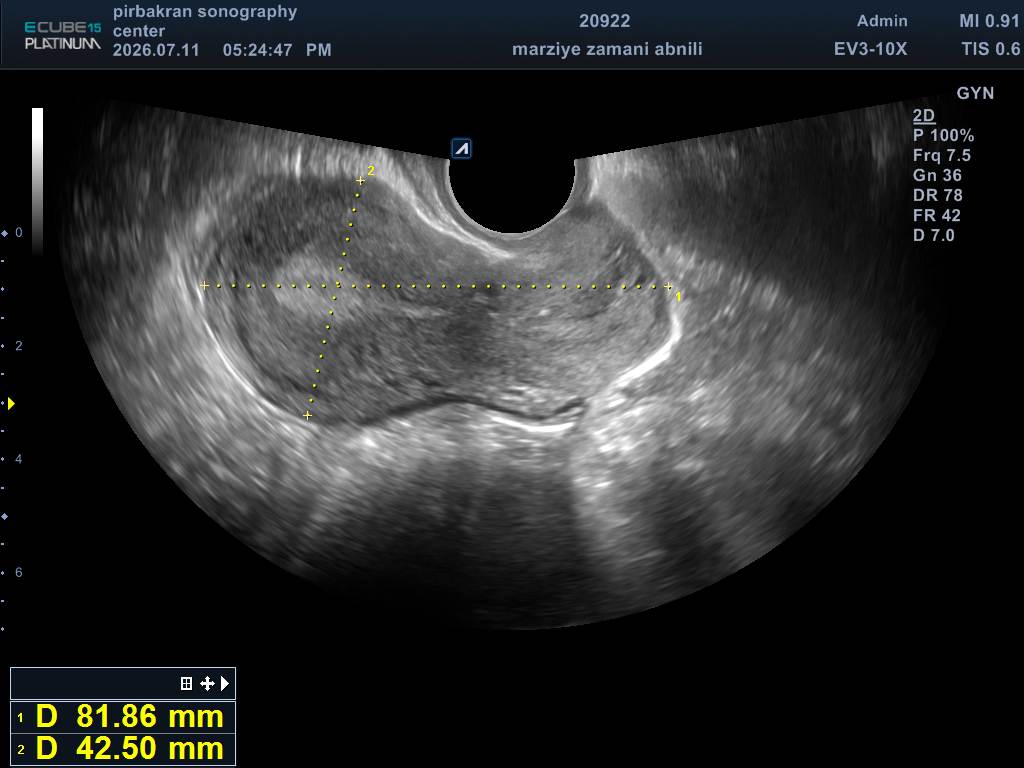The width and height of the screenshot is (1024, 768).
Task: Expand the measurement panel arrow
Action: 225,683
